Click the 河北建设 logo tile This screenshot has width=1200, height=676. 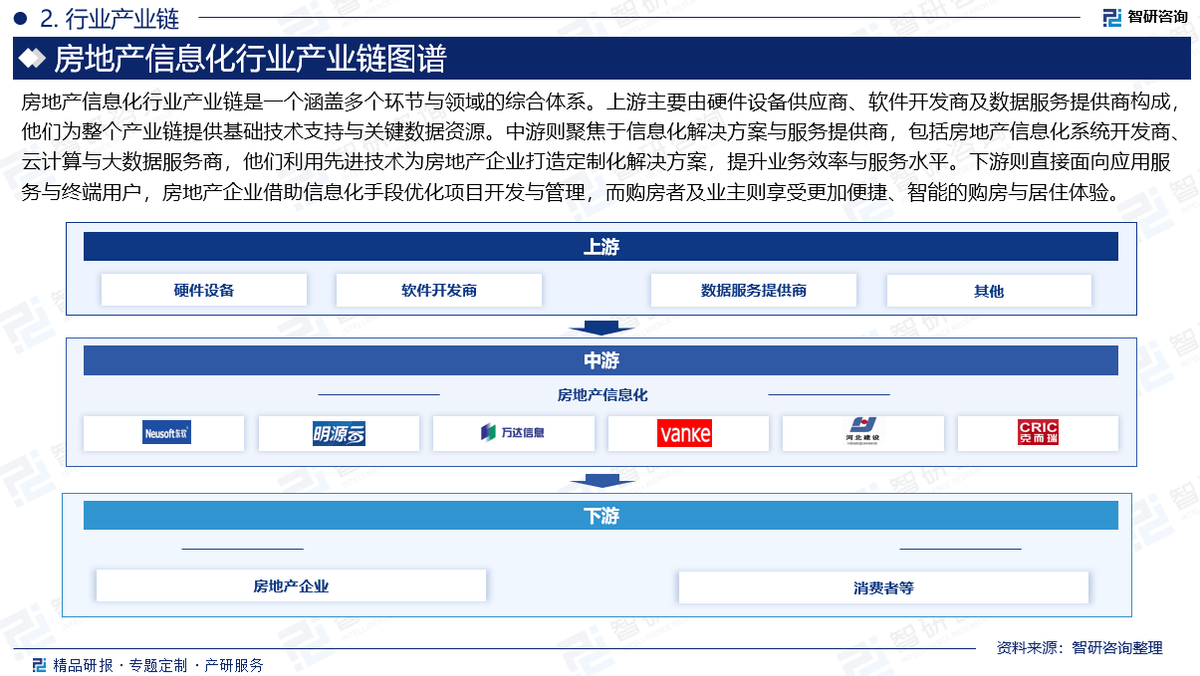point(862,433)
